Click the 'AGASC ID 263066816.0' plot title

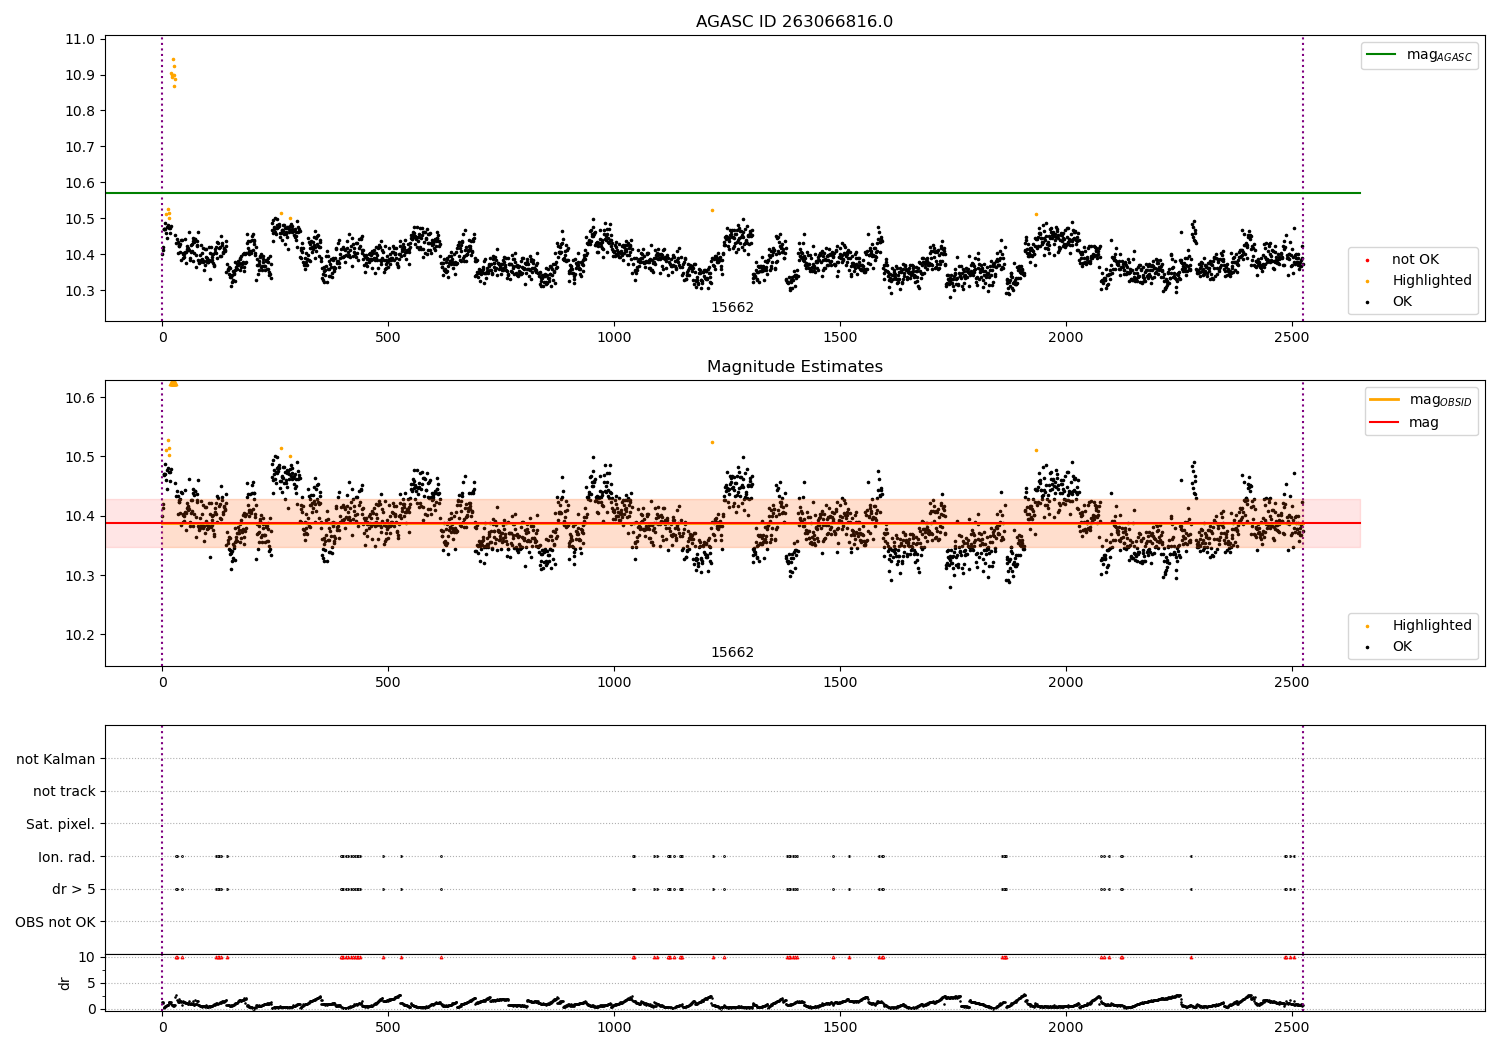pos(794,22)
